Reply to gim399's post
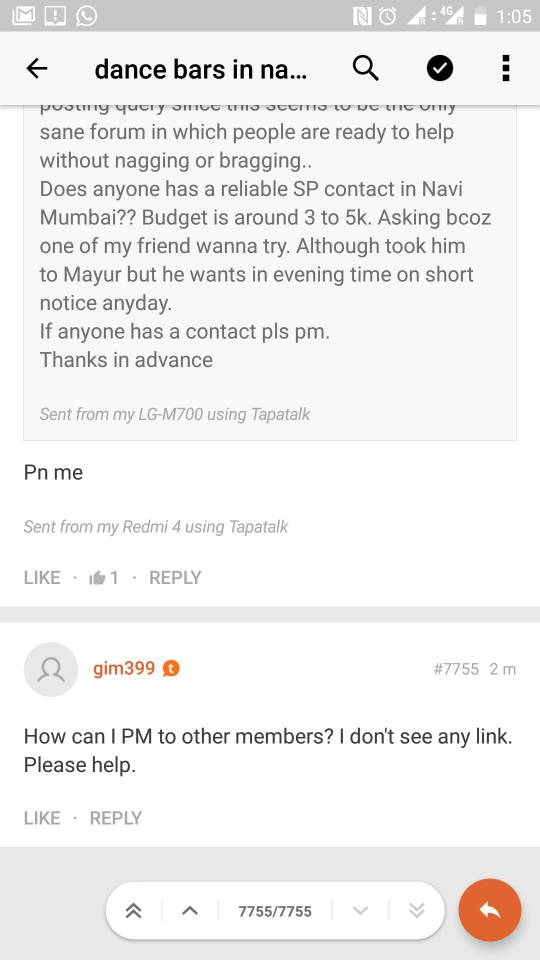Image resolution: width=540 pixels, height=960 pixels. [x=116, y=818]
